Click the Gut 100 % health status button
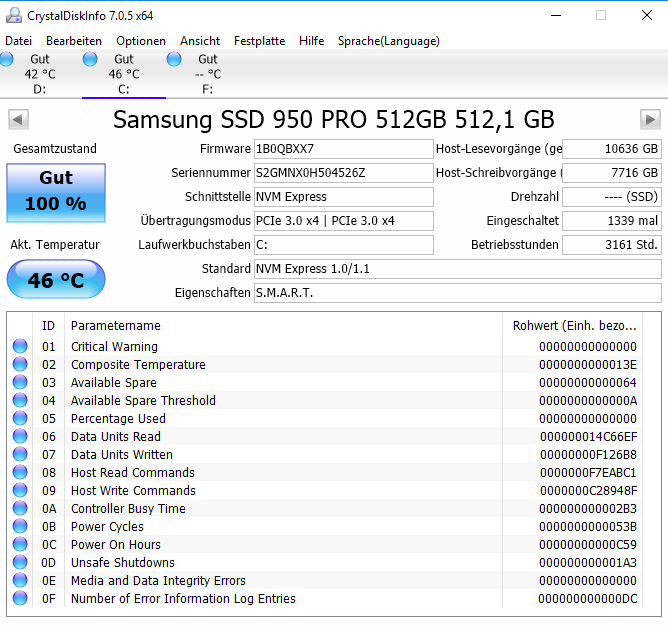The height and width of the screenshot is (625, 668). click(56, 193)
